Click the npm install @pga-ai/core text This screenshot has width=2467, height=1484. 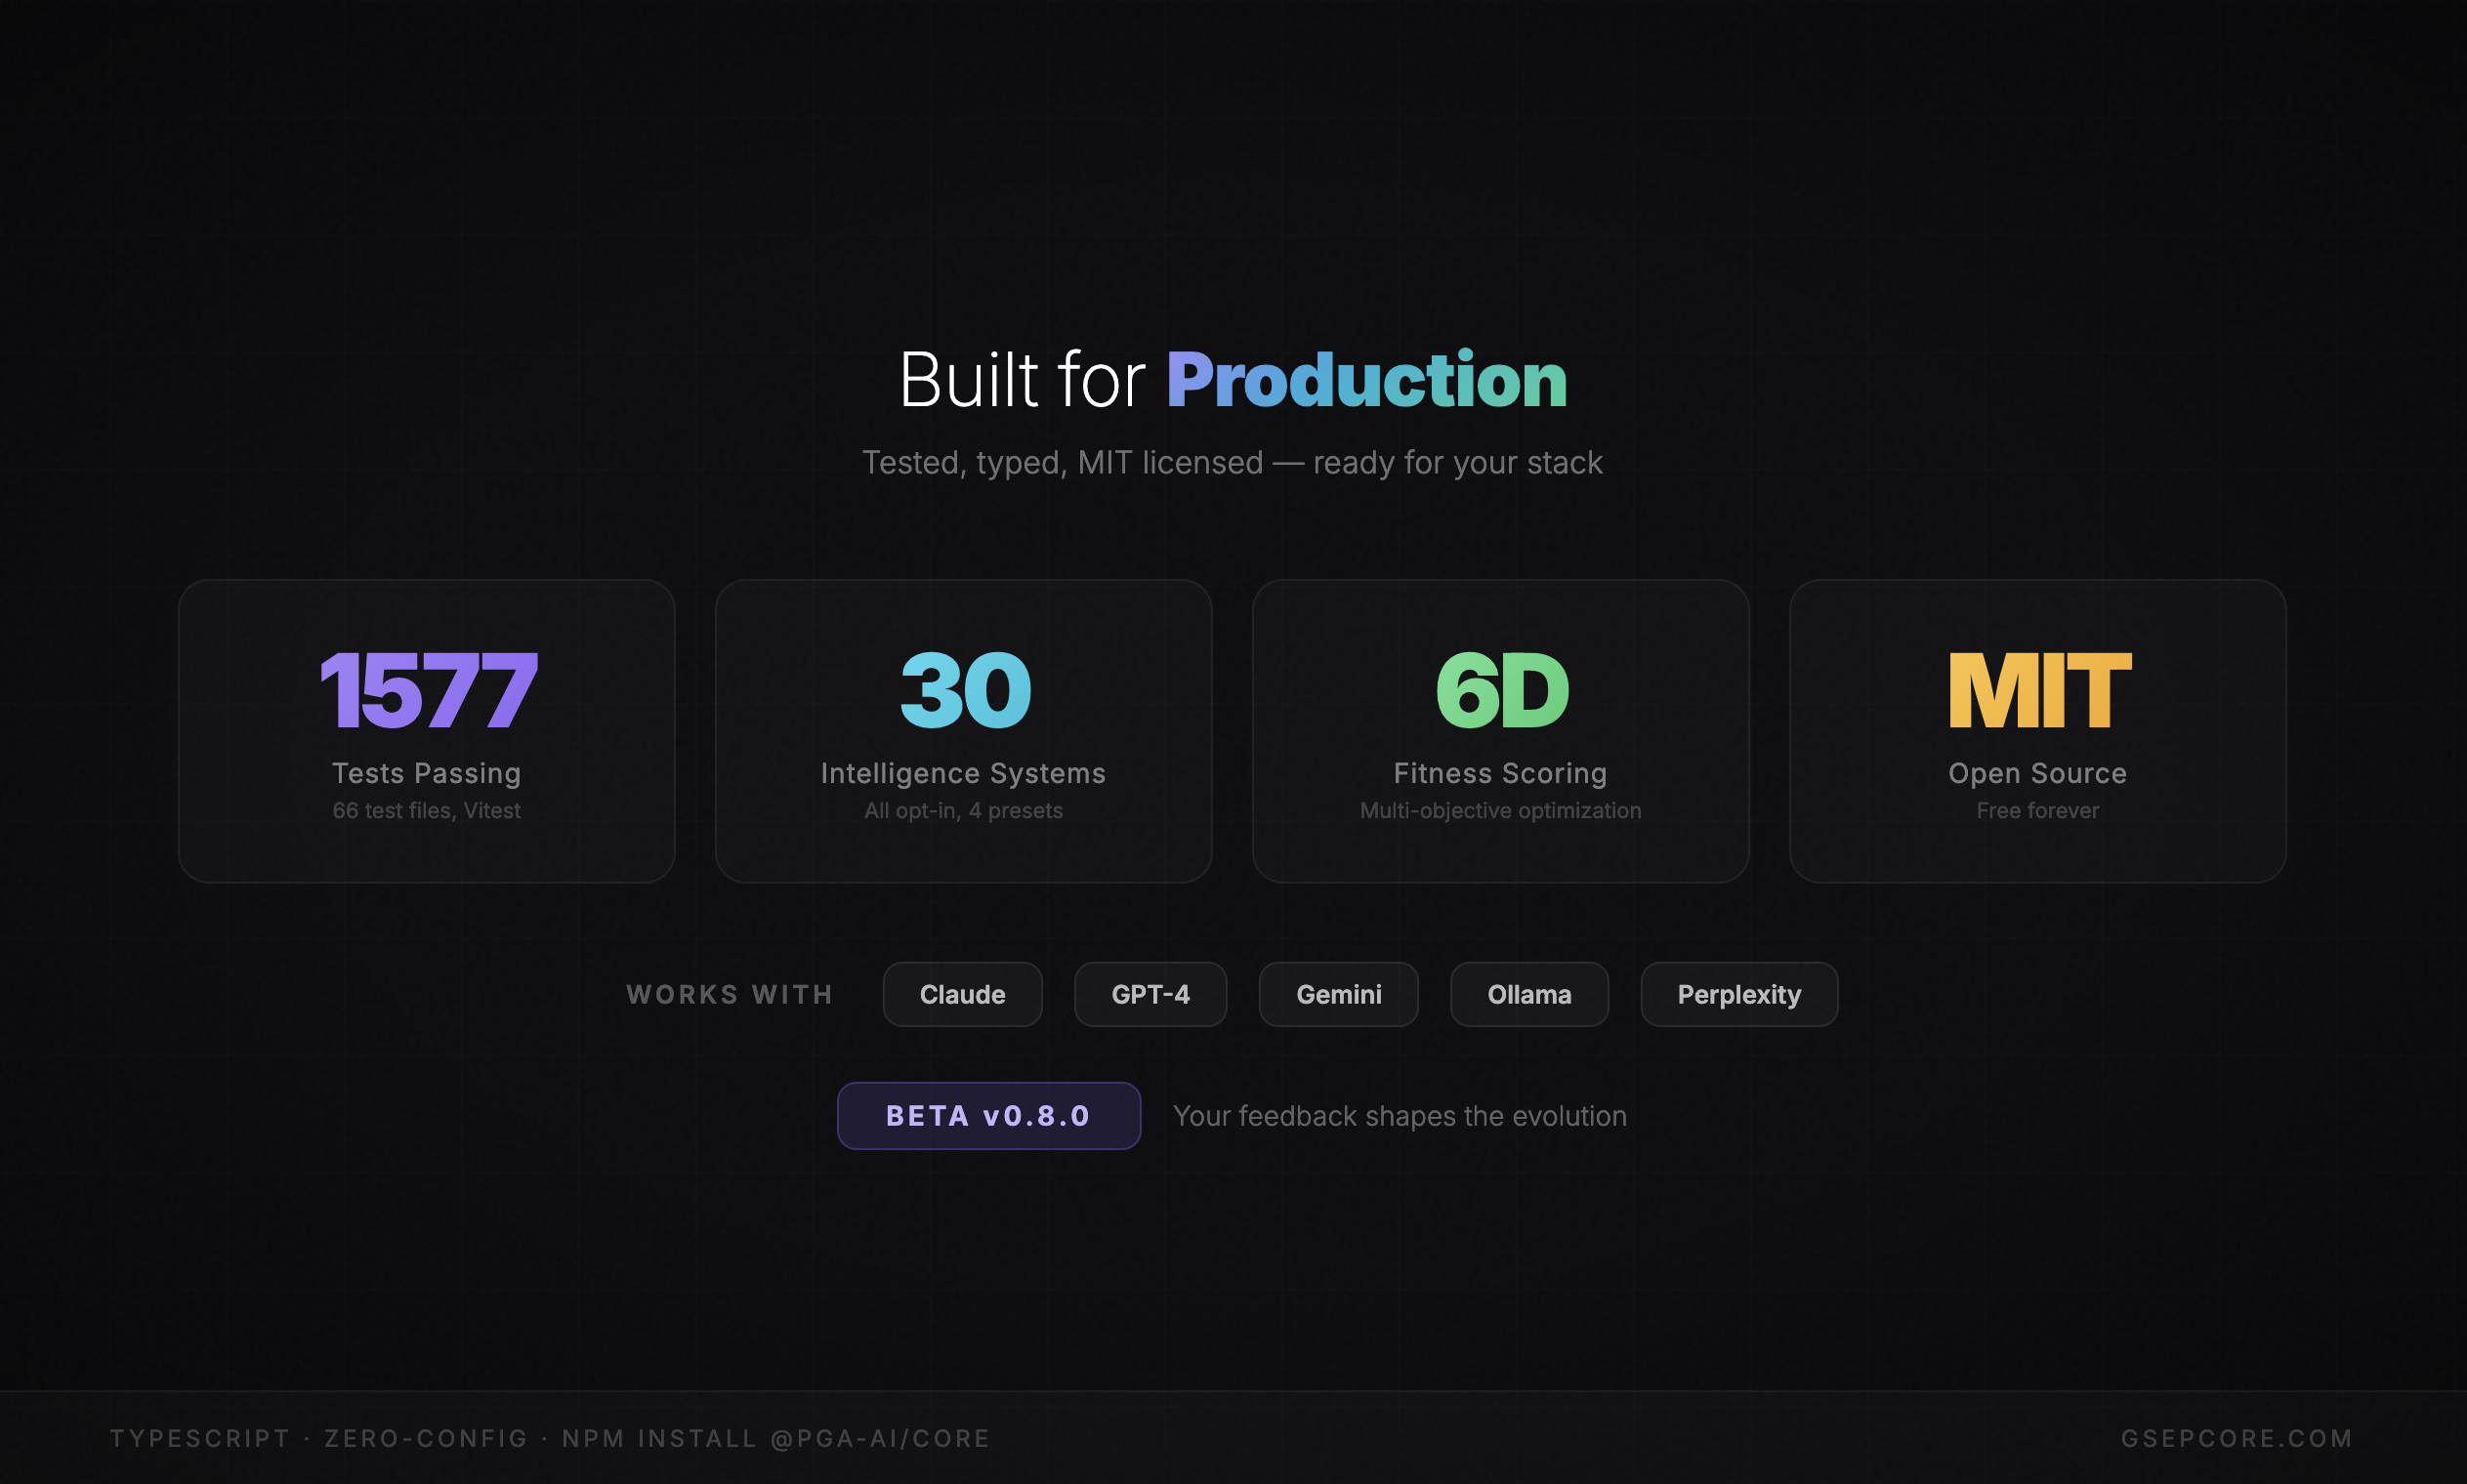coord(775,1438)
